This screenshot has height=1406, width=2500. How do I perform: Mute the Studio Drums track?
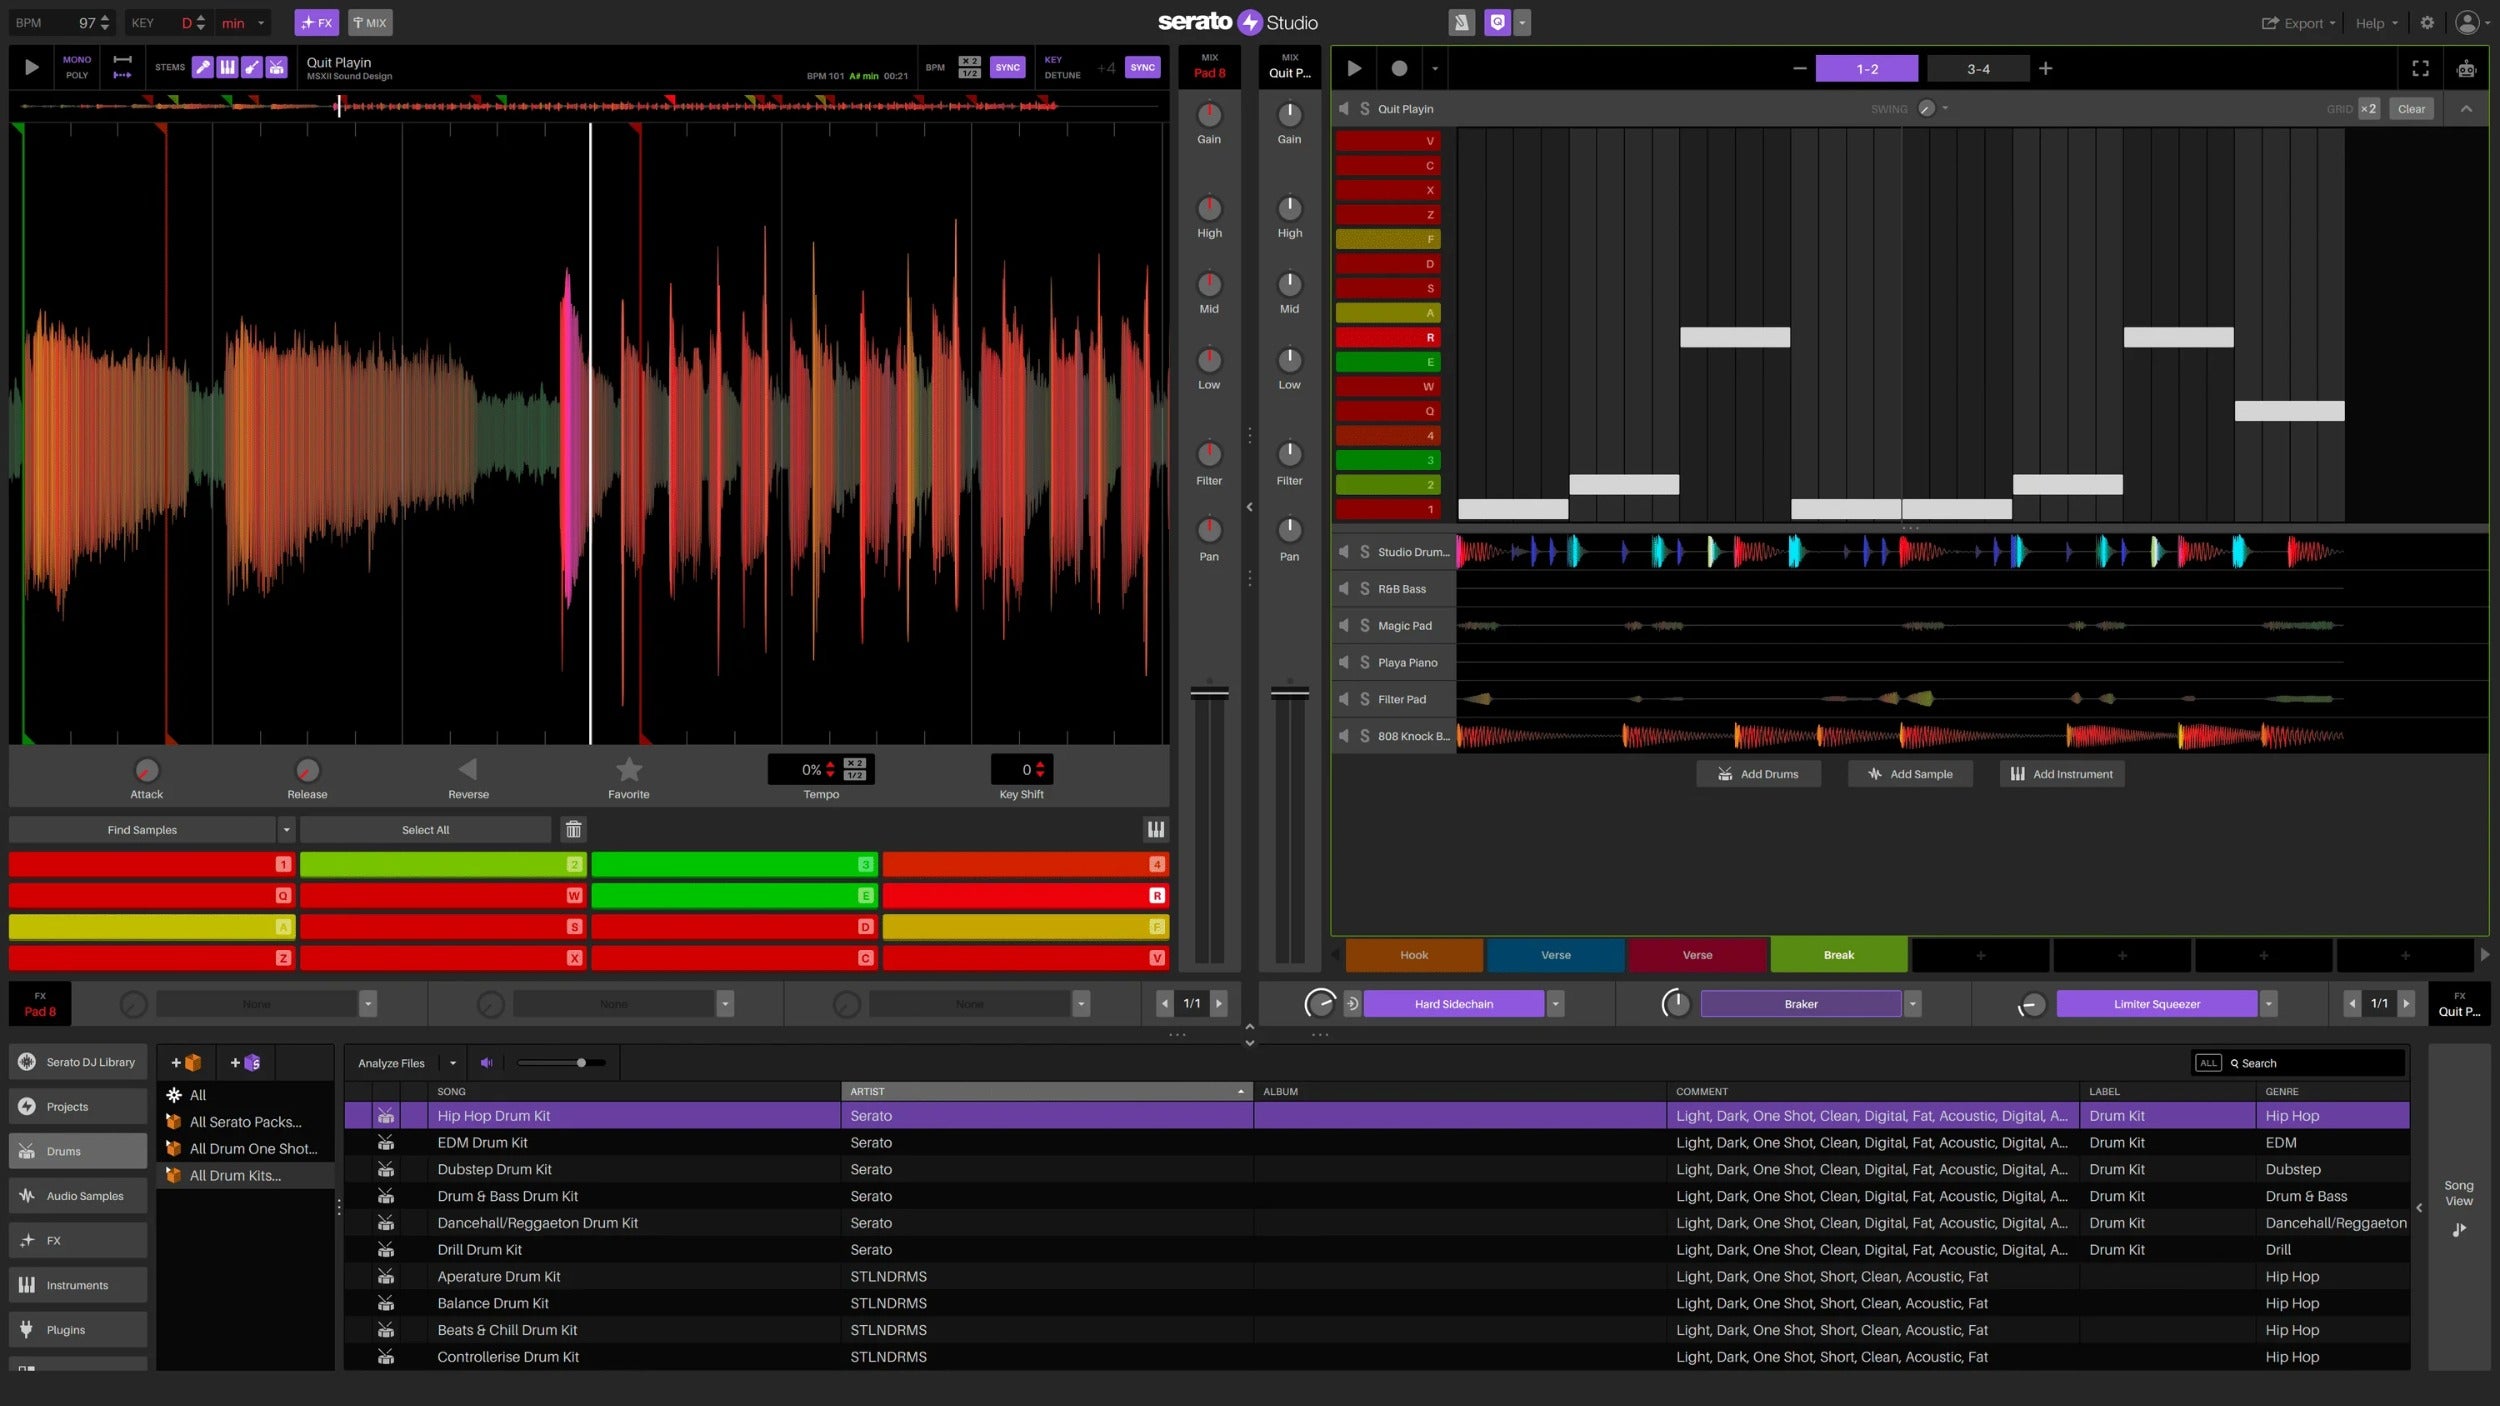[x=1343, y=551]
